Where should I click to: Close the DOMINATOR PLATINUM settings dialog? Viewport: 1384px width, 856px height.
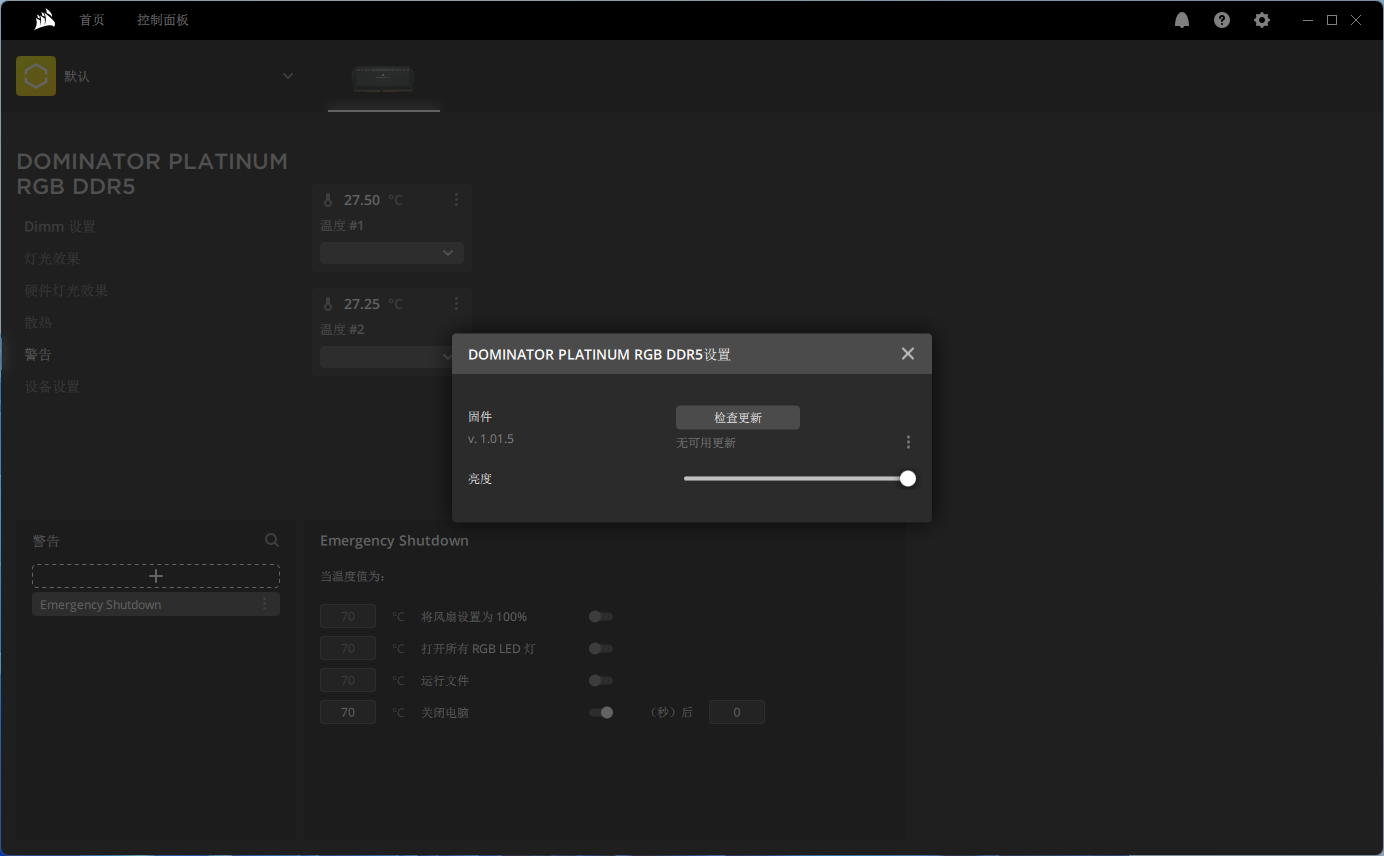tap(907, 354)
